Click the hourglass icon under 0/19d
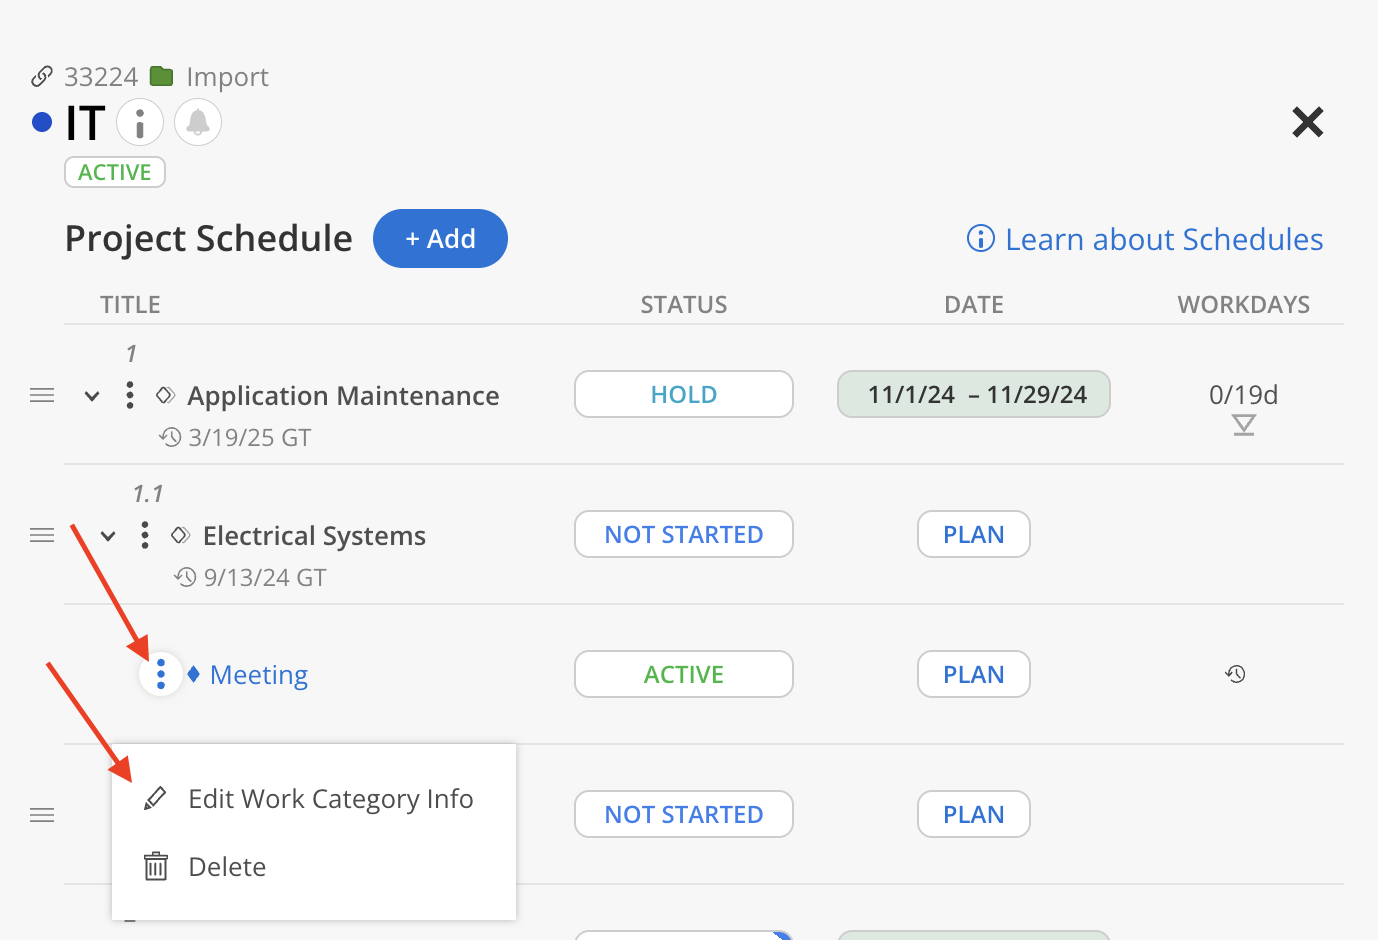This screenshot has height=940, width=1378. tap(1244, 426)
